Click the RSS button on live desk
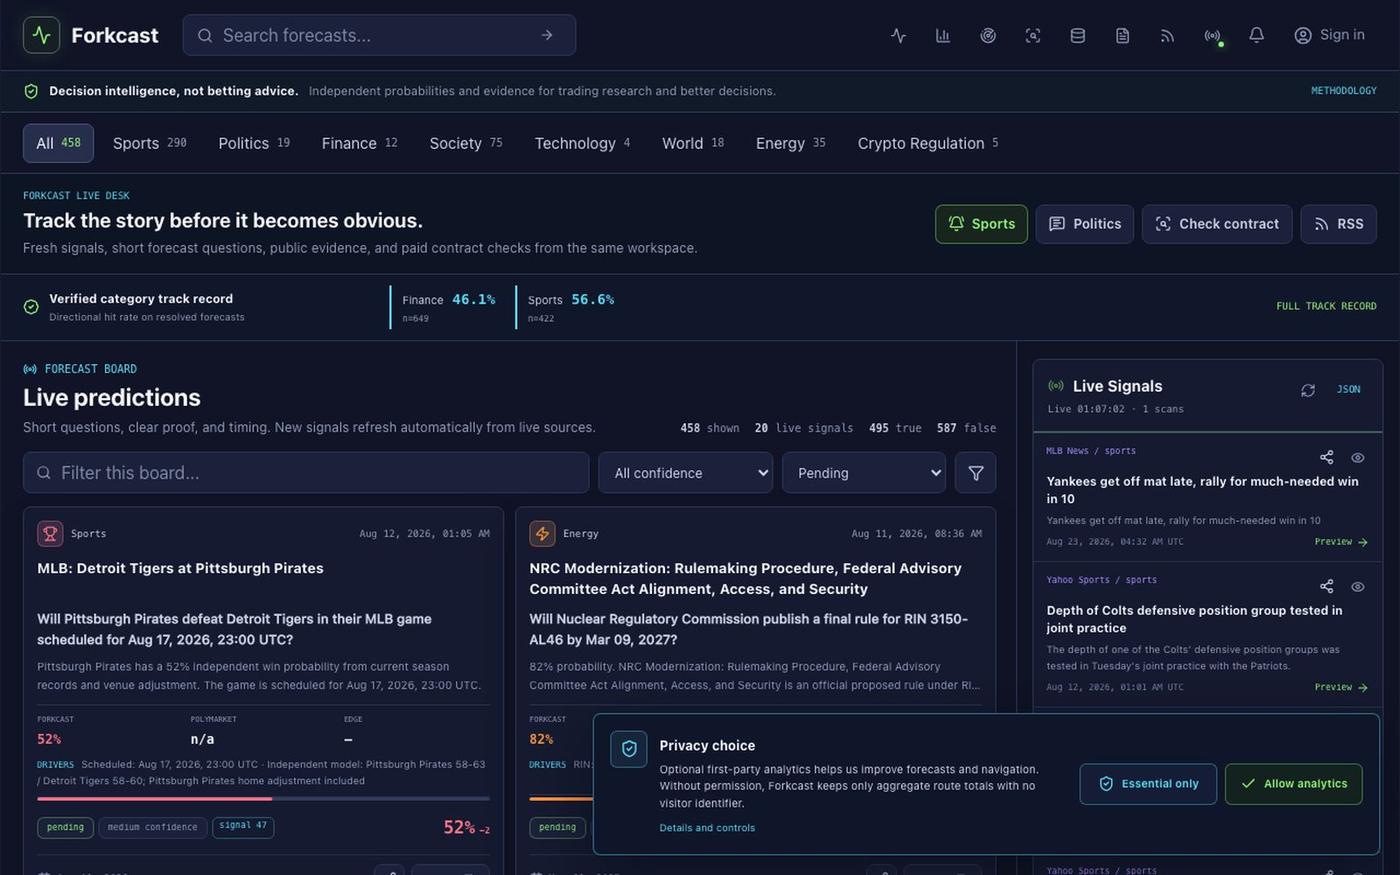This screenshot has width=1400, height=875. pos(1338,224)
